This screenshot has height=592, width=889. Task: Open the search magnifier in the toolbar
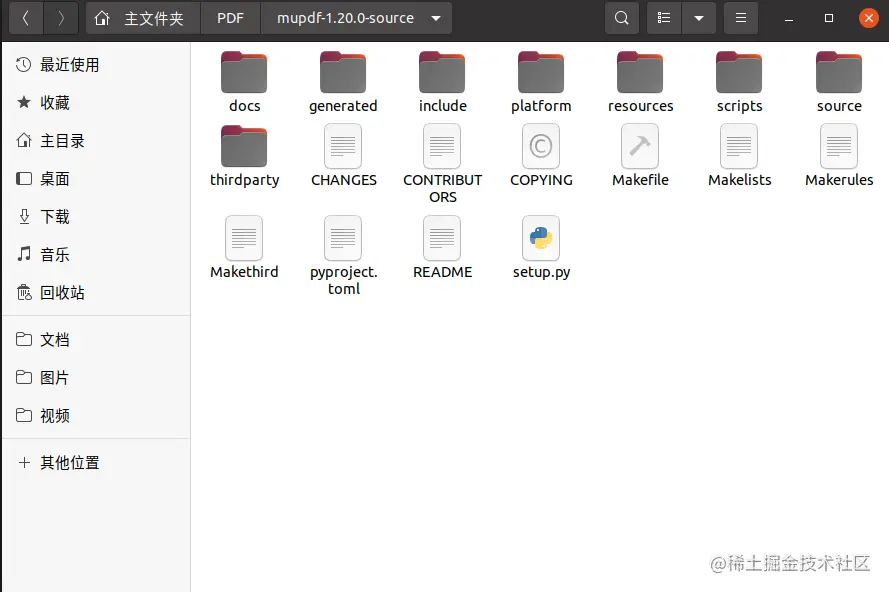click(622, 18)
